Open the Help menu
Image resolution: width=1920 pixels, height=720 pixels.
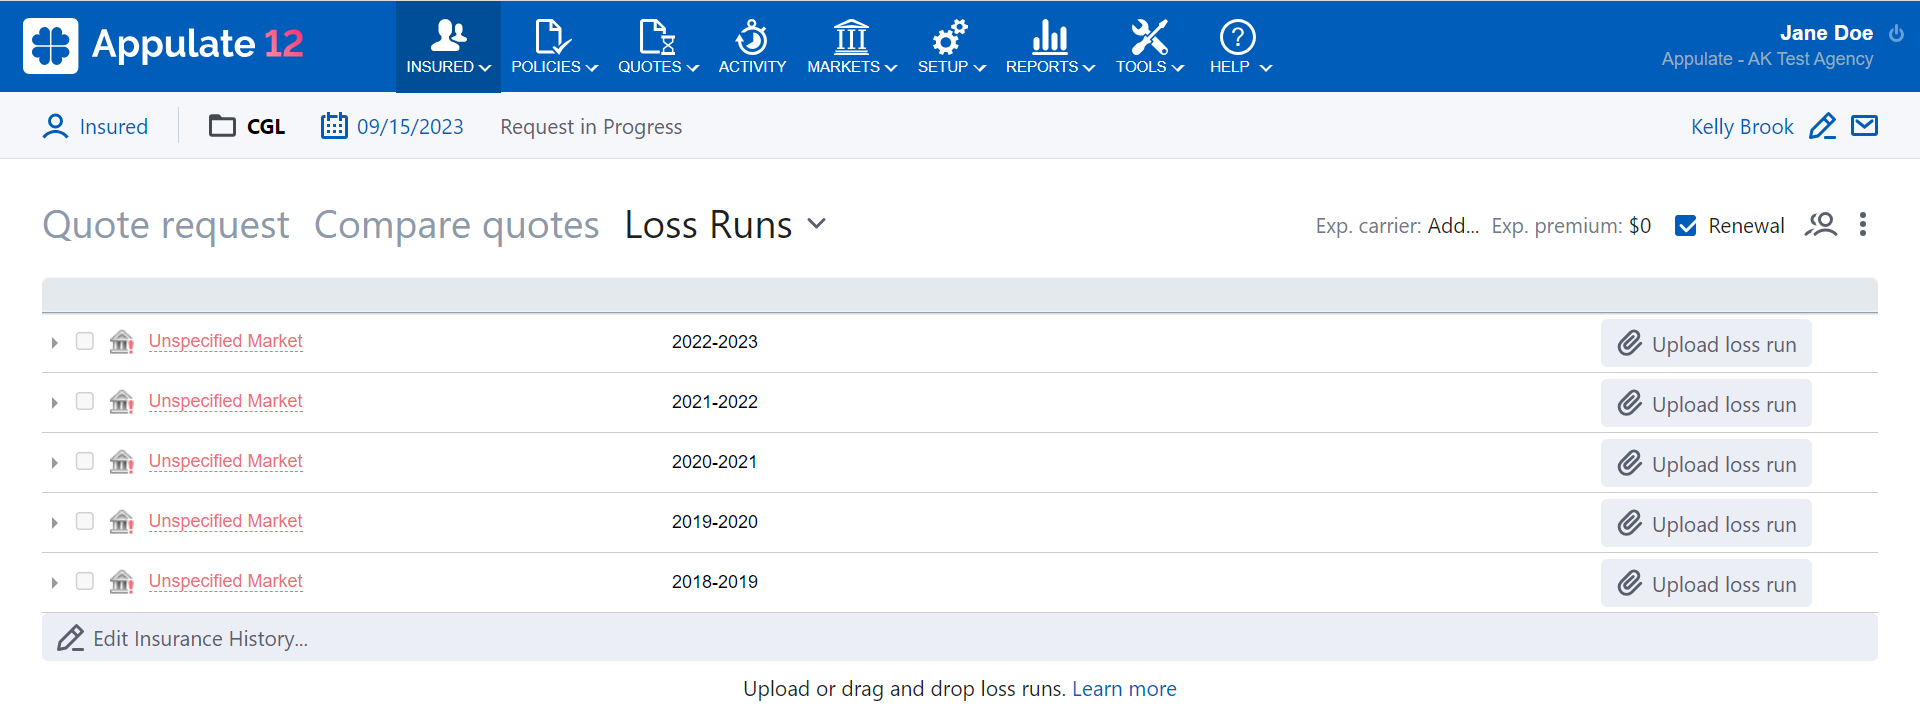[1240, 46]
